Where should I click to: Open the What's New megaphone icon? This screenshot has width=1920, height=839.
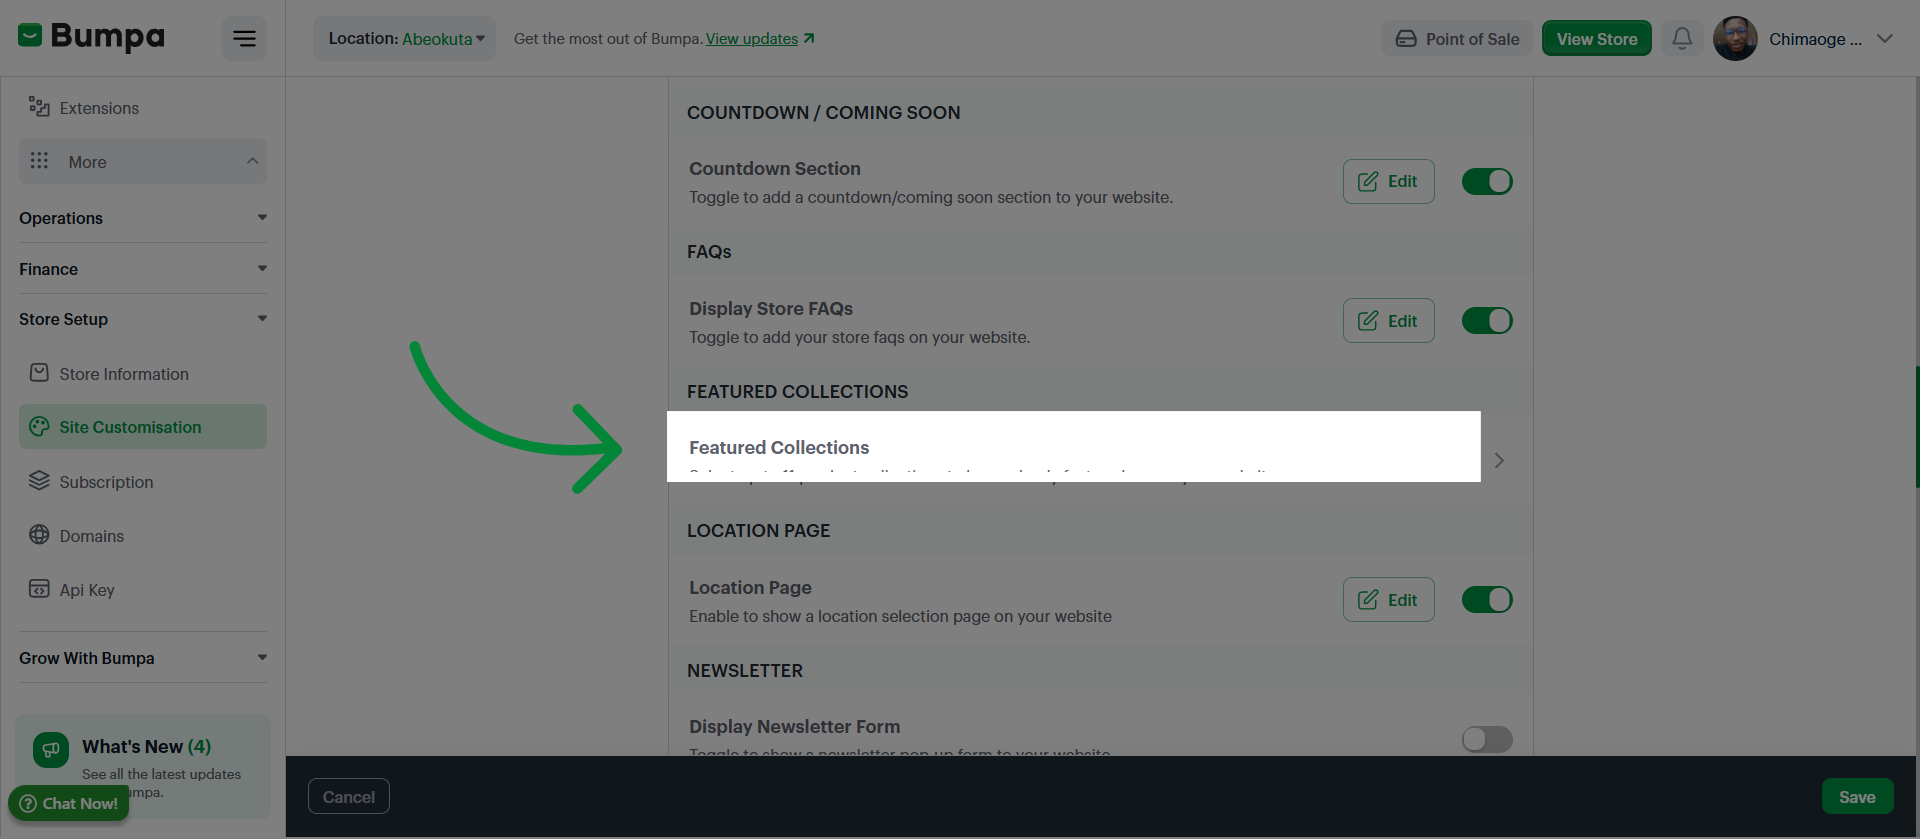click(x=51, y=750)
